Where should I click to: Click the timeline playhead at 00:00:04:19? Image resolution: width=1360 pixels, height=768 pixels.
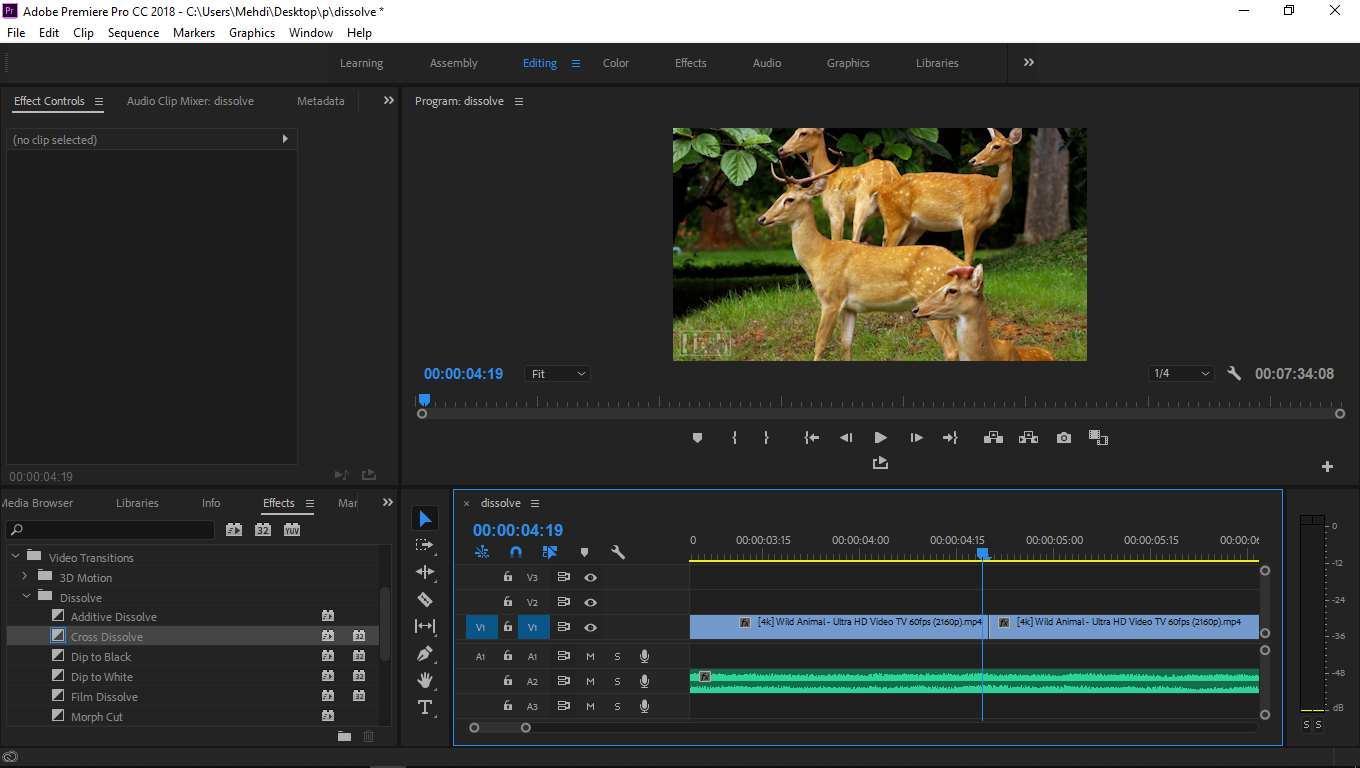point(982,553)
